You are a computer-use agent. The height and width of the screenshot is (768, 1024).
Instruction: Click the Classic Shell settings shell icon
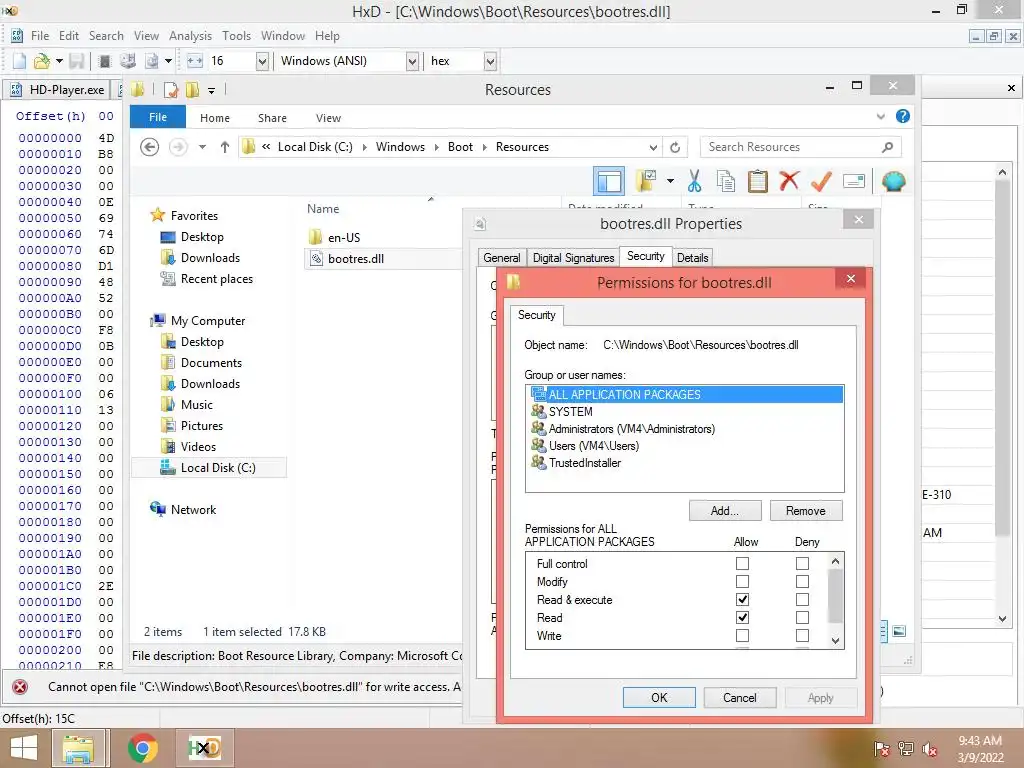[893, 181]
